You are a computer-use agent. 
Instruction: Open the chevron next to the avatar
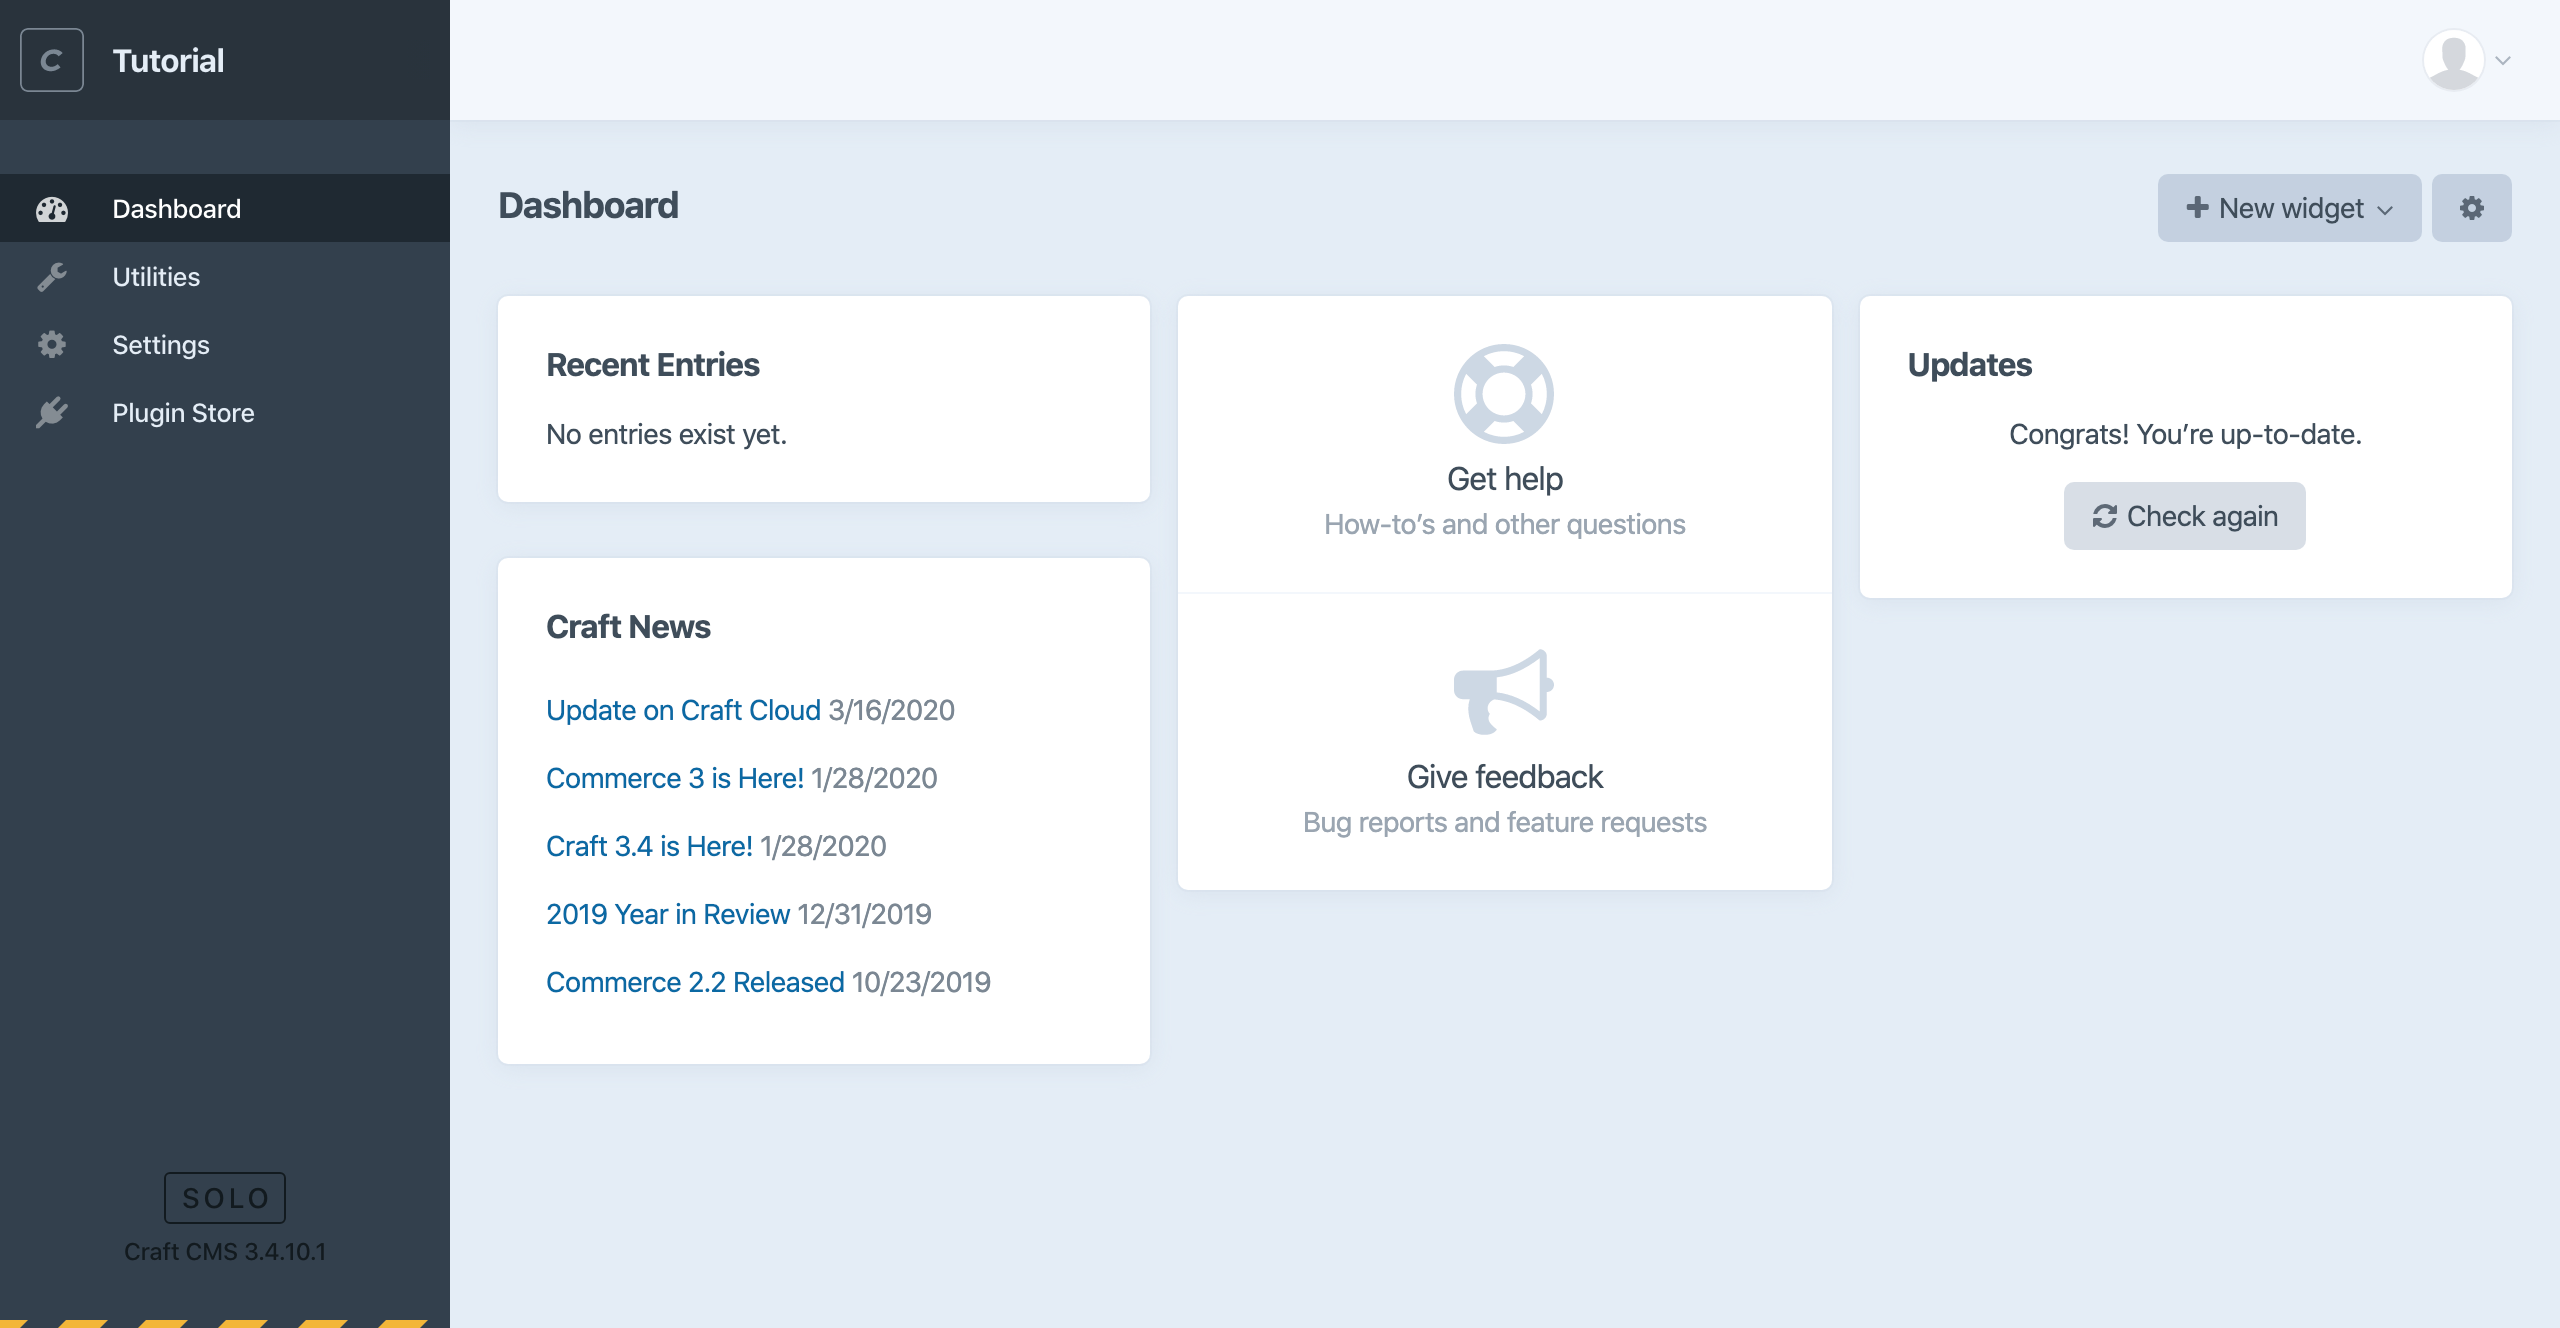pyautogui.click(x=2503, y=60)
